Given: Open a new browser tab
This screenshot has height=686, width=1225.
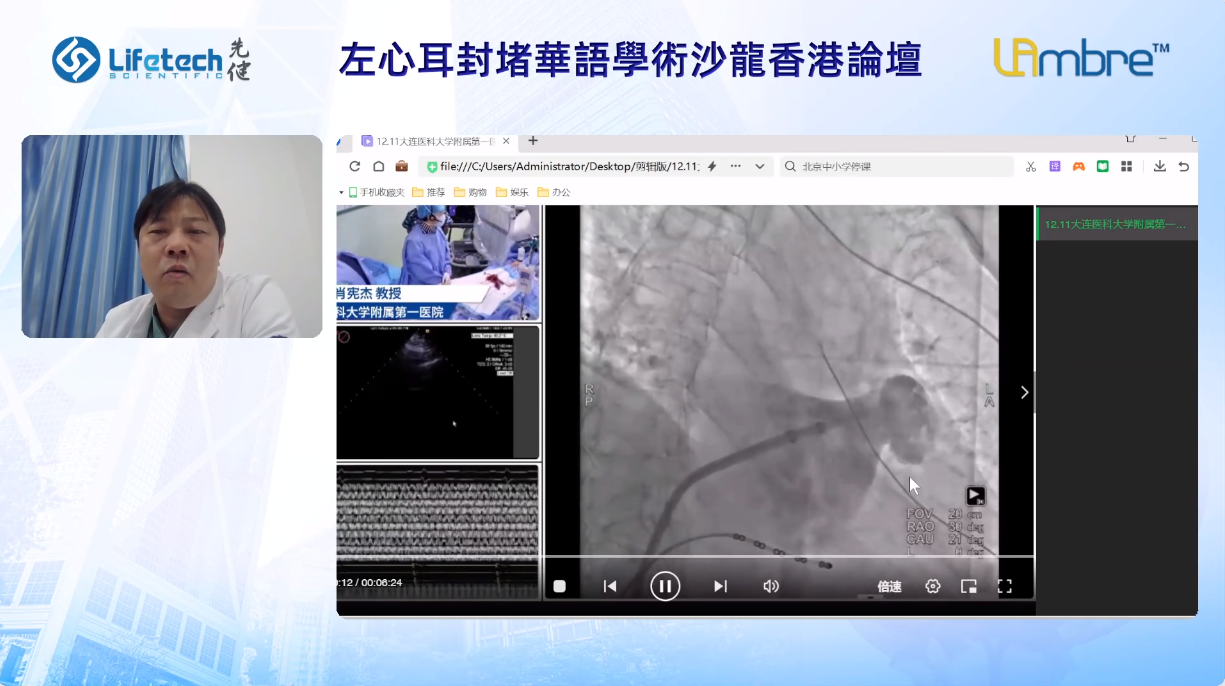Looking at the screenshot, I should pos(533,141).
